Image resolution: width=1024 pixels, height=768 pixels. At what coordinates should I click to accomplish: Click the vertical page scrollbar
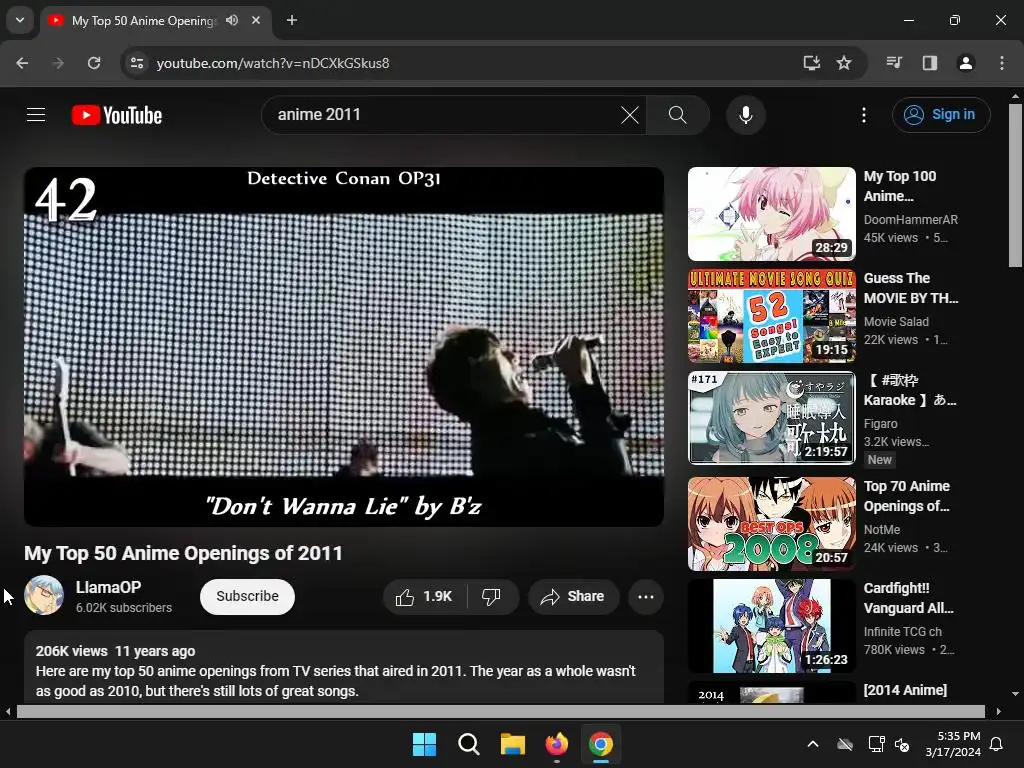tap(1015, 185)
